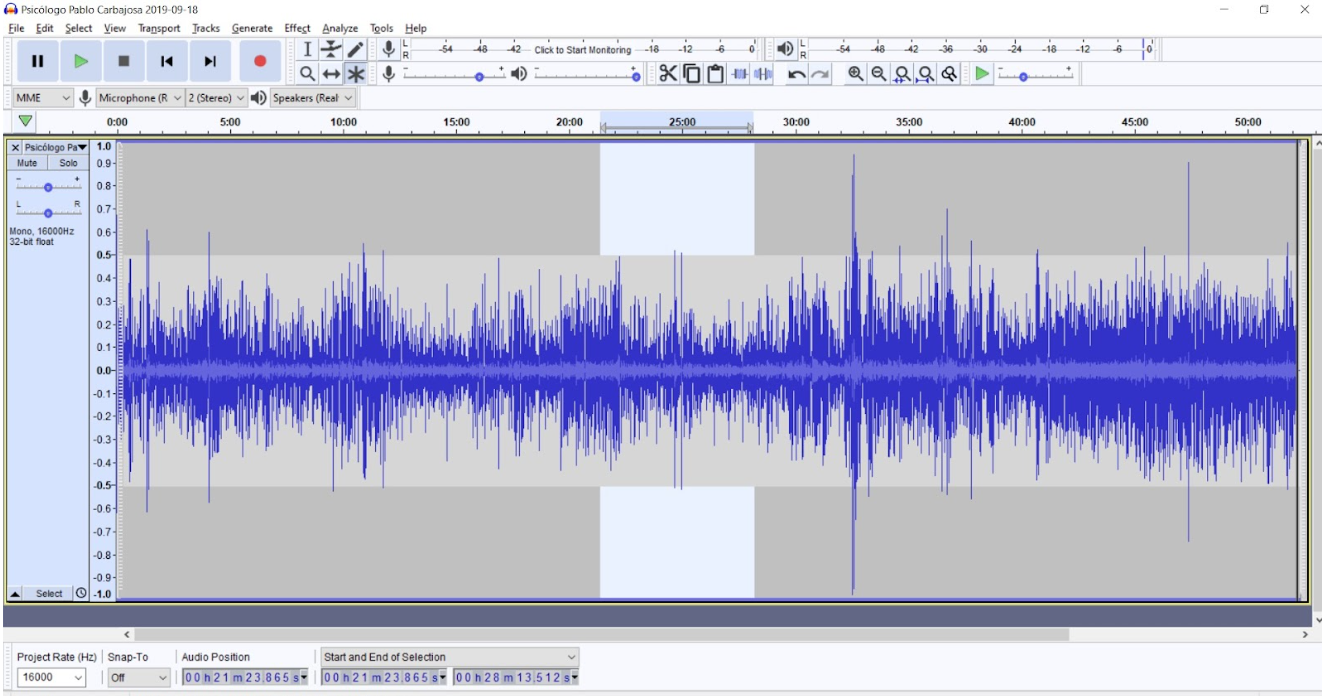This screenshot has width=1322, height=696.
Task: Adjust the recording volume slider
Action: point(454,74)
